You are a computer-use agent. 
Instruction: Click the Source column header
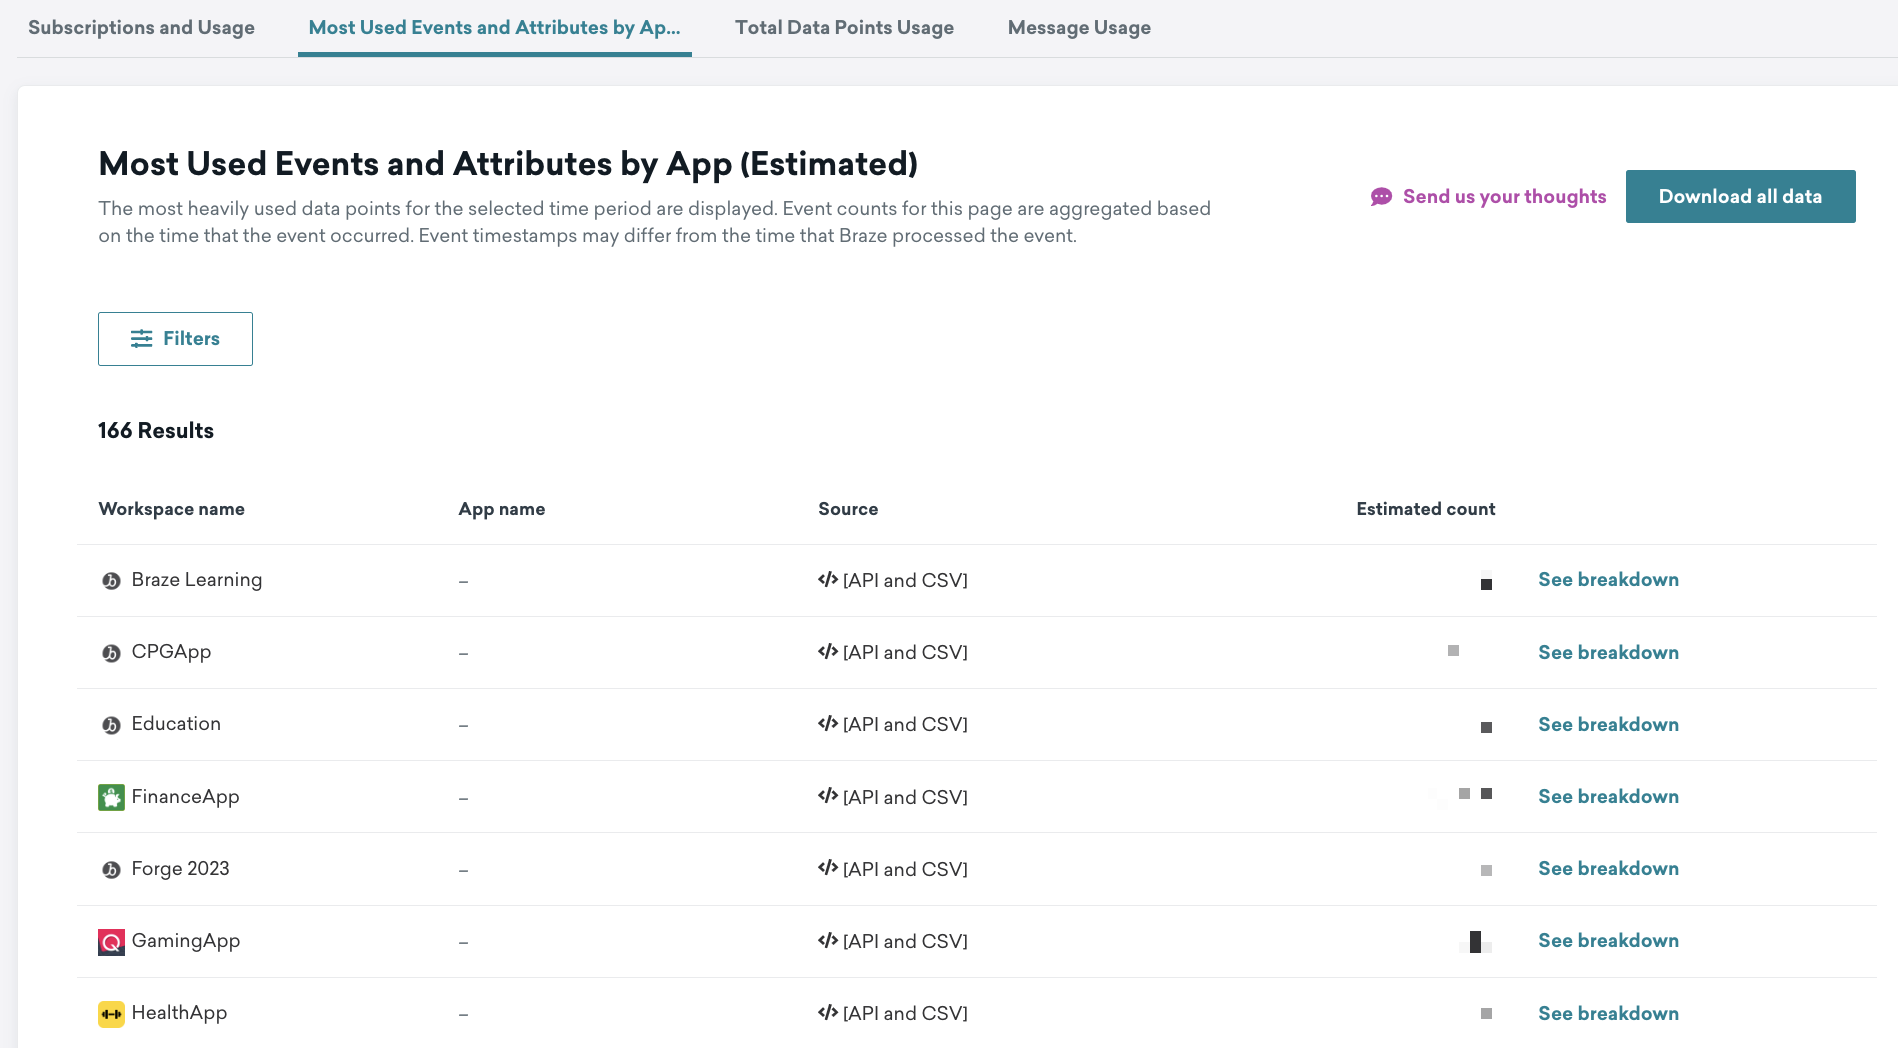(x=848, y=509)
